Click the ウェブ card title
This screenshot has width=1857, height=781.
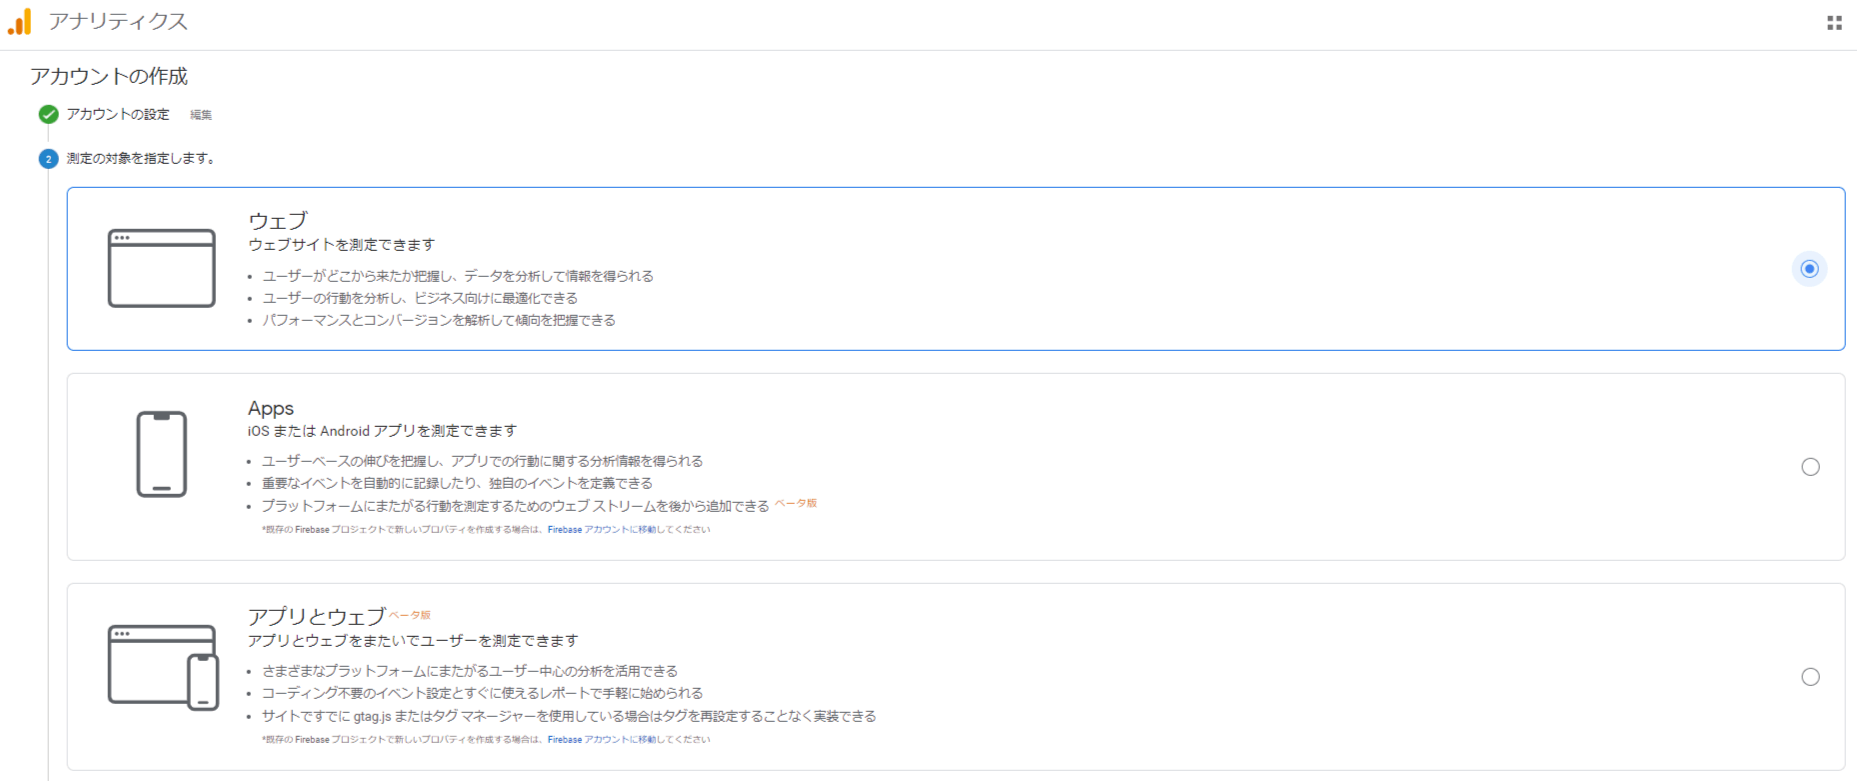click(278, 220)
